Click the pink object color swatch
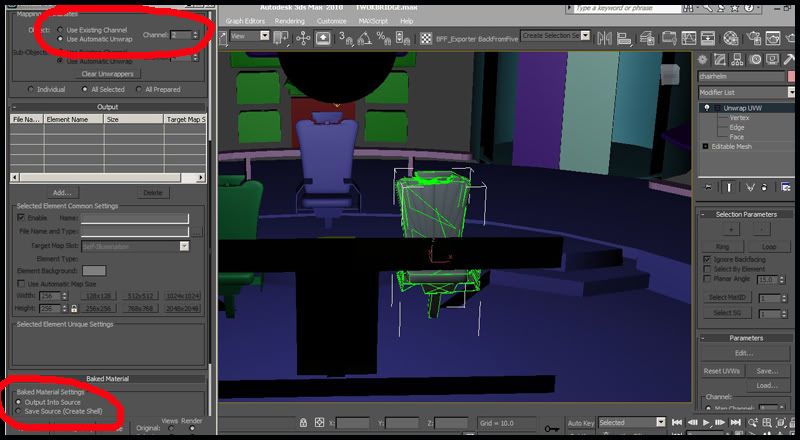 pyautogui.click(x=791, y=76)
